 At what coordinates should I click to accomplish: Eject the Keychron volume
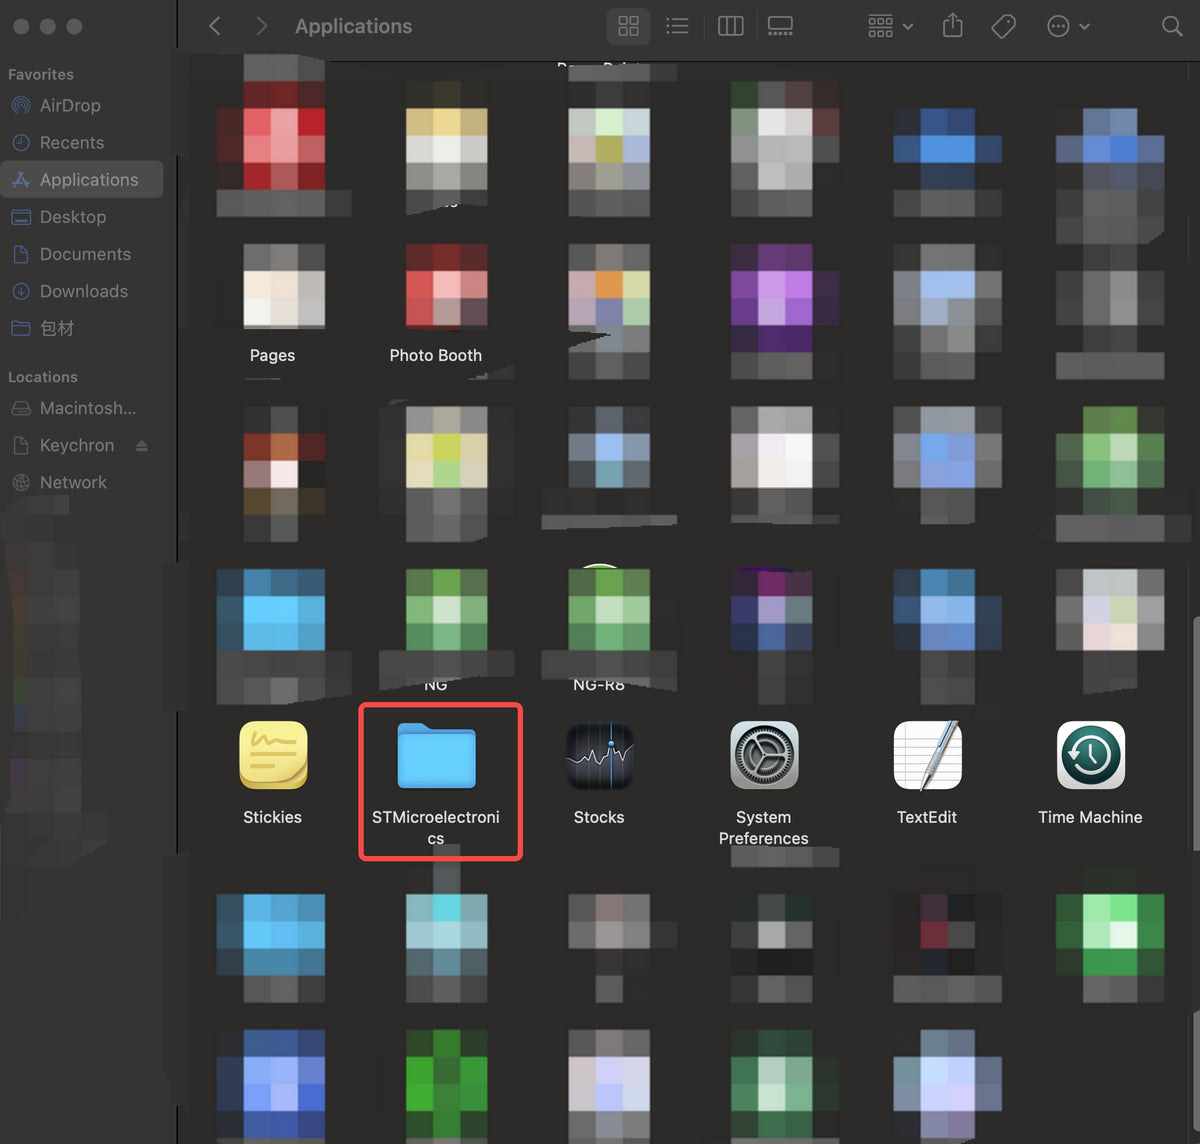click(142, 445)
